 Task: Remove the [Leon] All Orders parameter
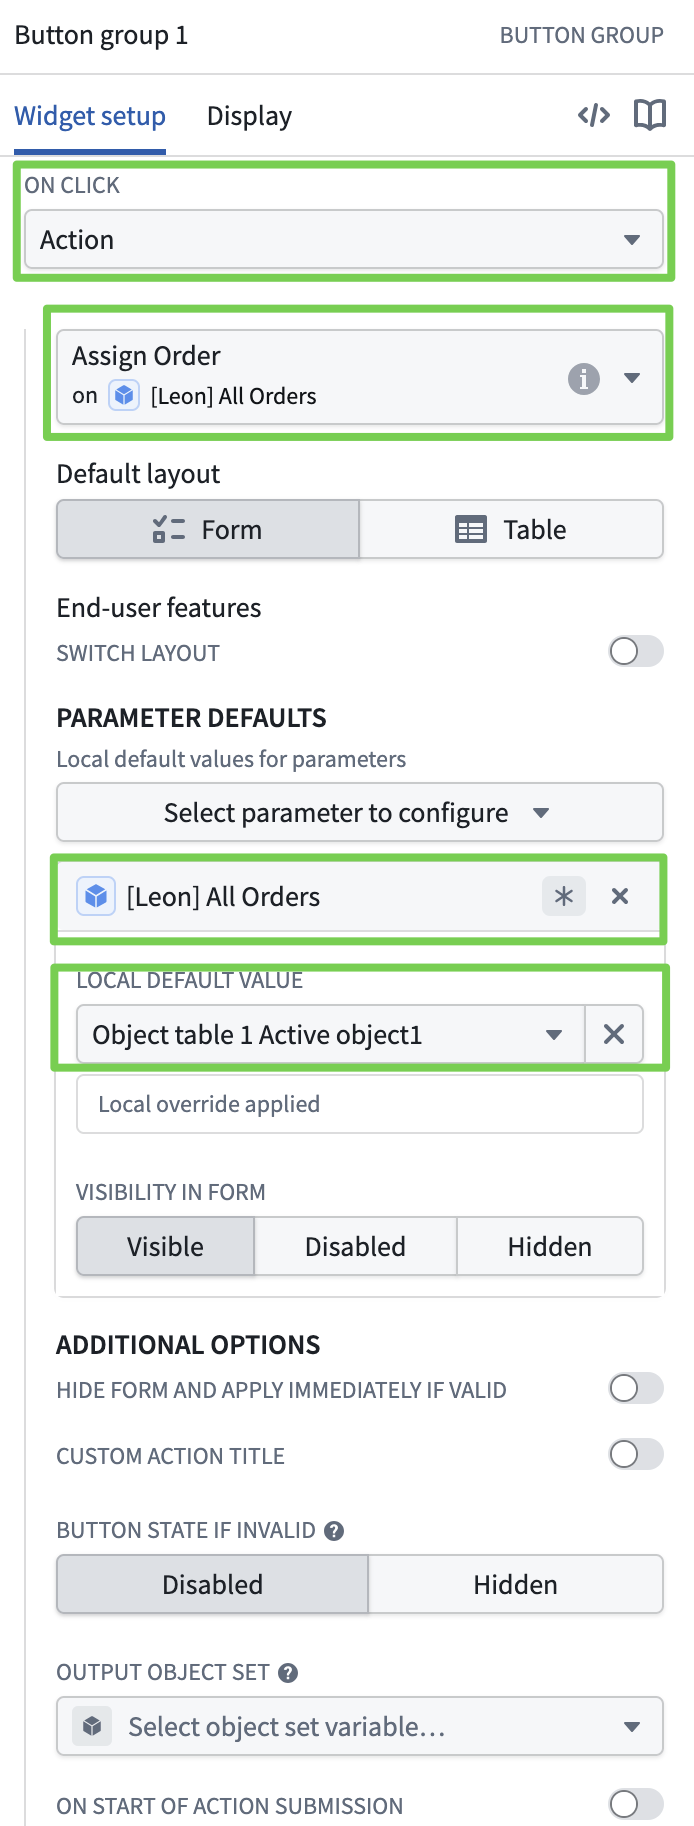coord(620,896)
